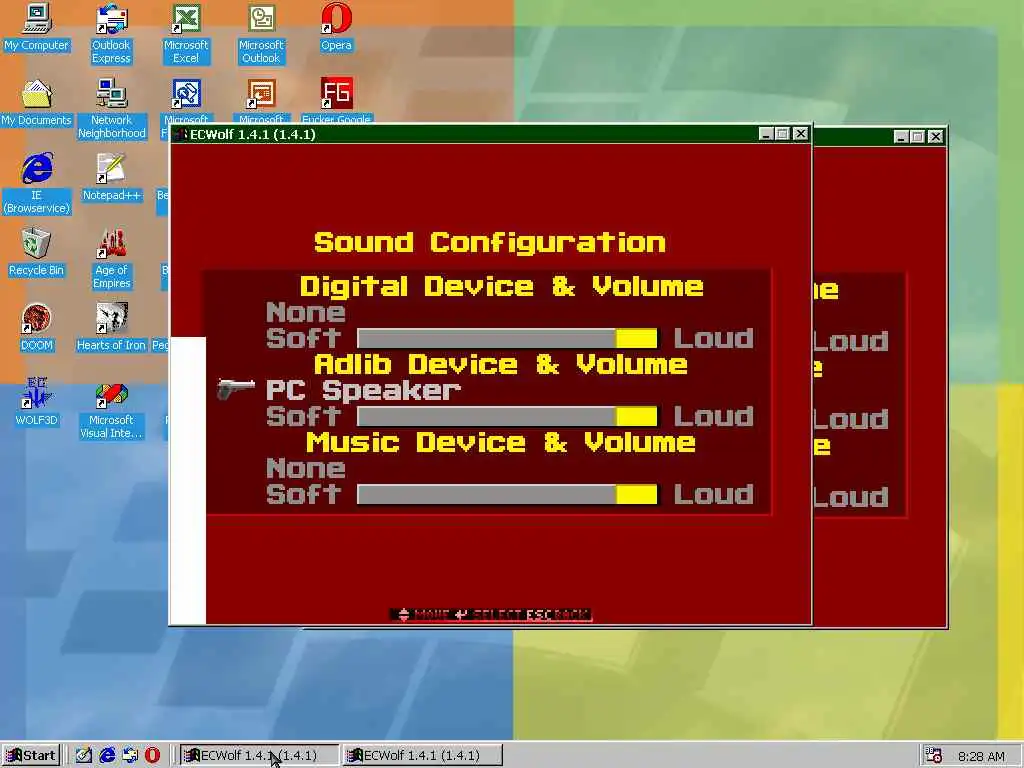Open the IE (Browservice) desktop icon
Screen dimensions: 1024x768
click(x=37, y=184)
